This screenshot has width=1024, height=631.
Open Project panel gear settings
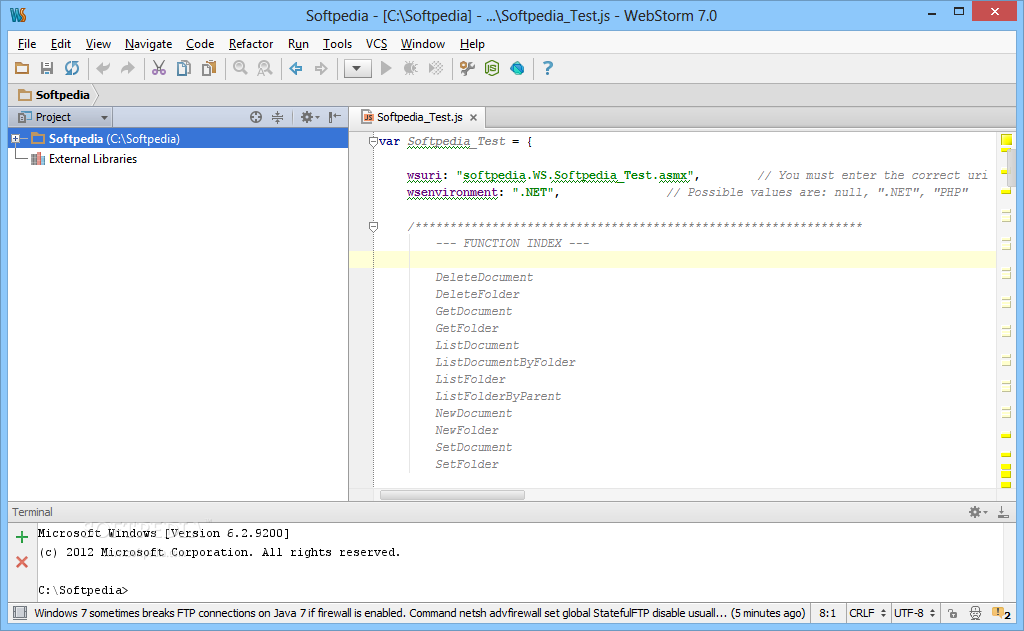coord(309,117)
